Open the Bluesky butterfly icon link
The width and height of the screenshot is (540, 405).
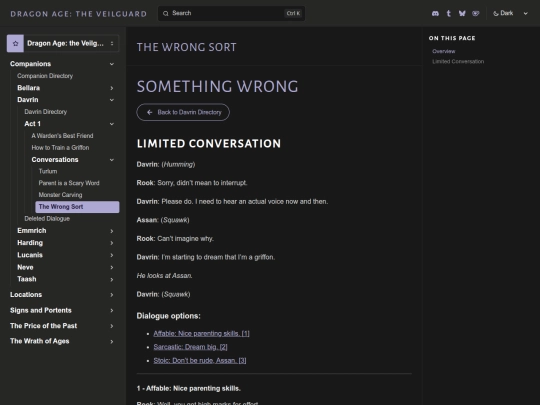coord(462,13)
